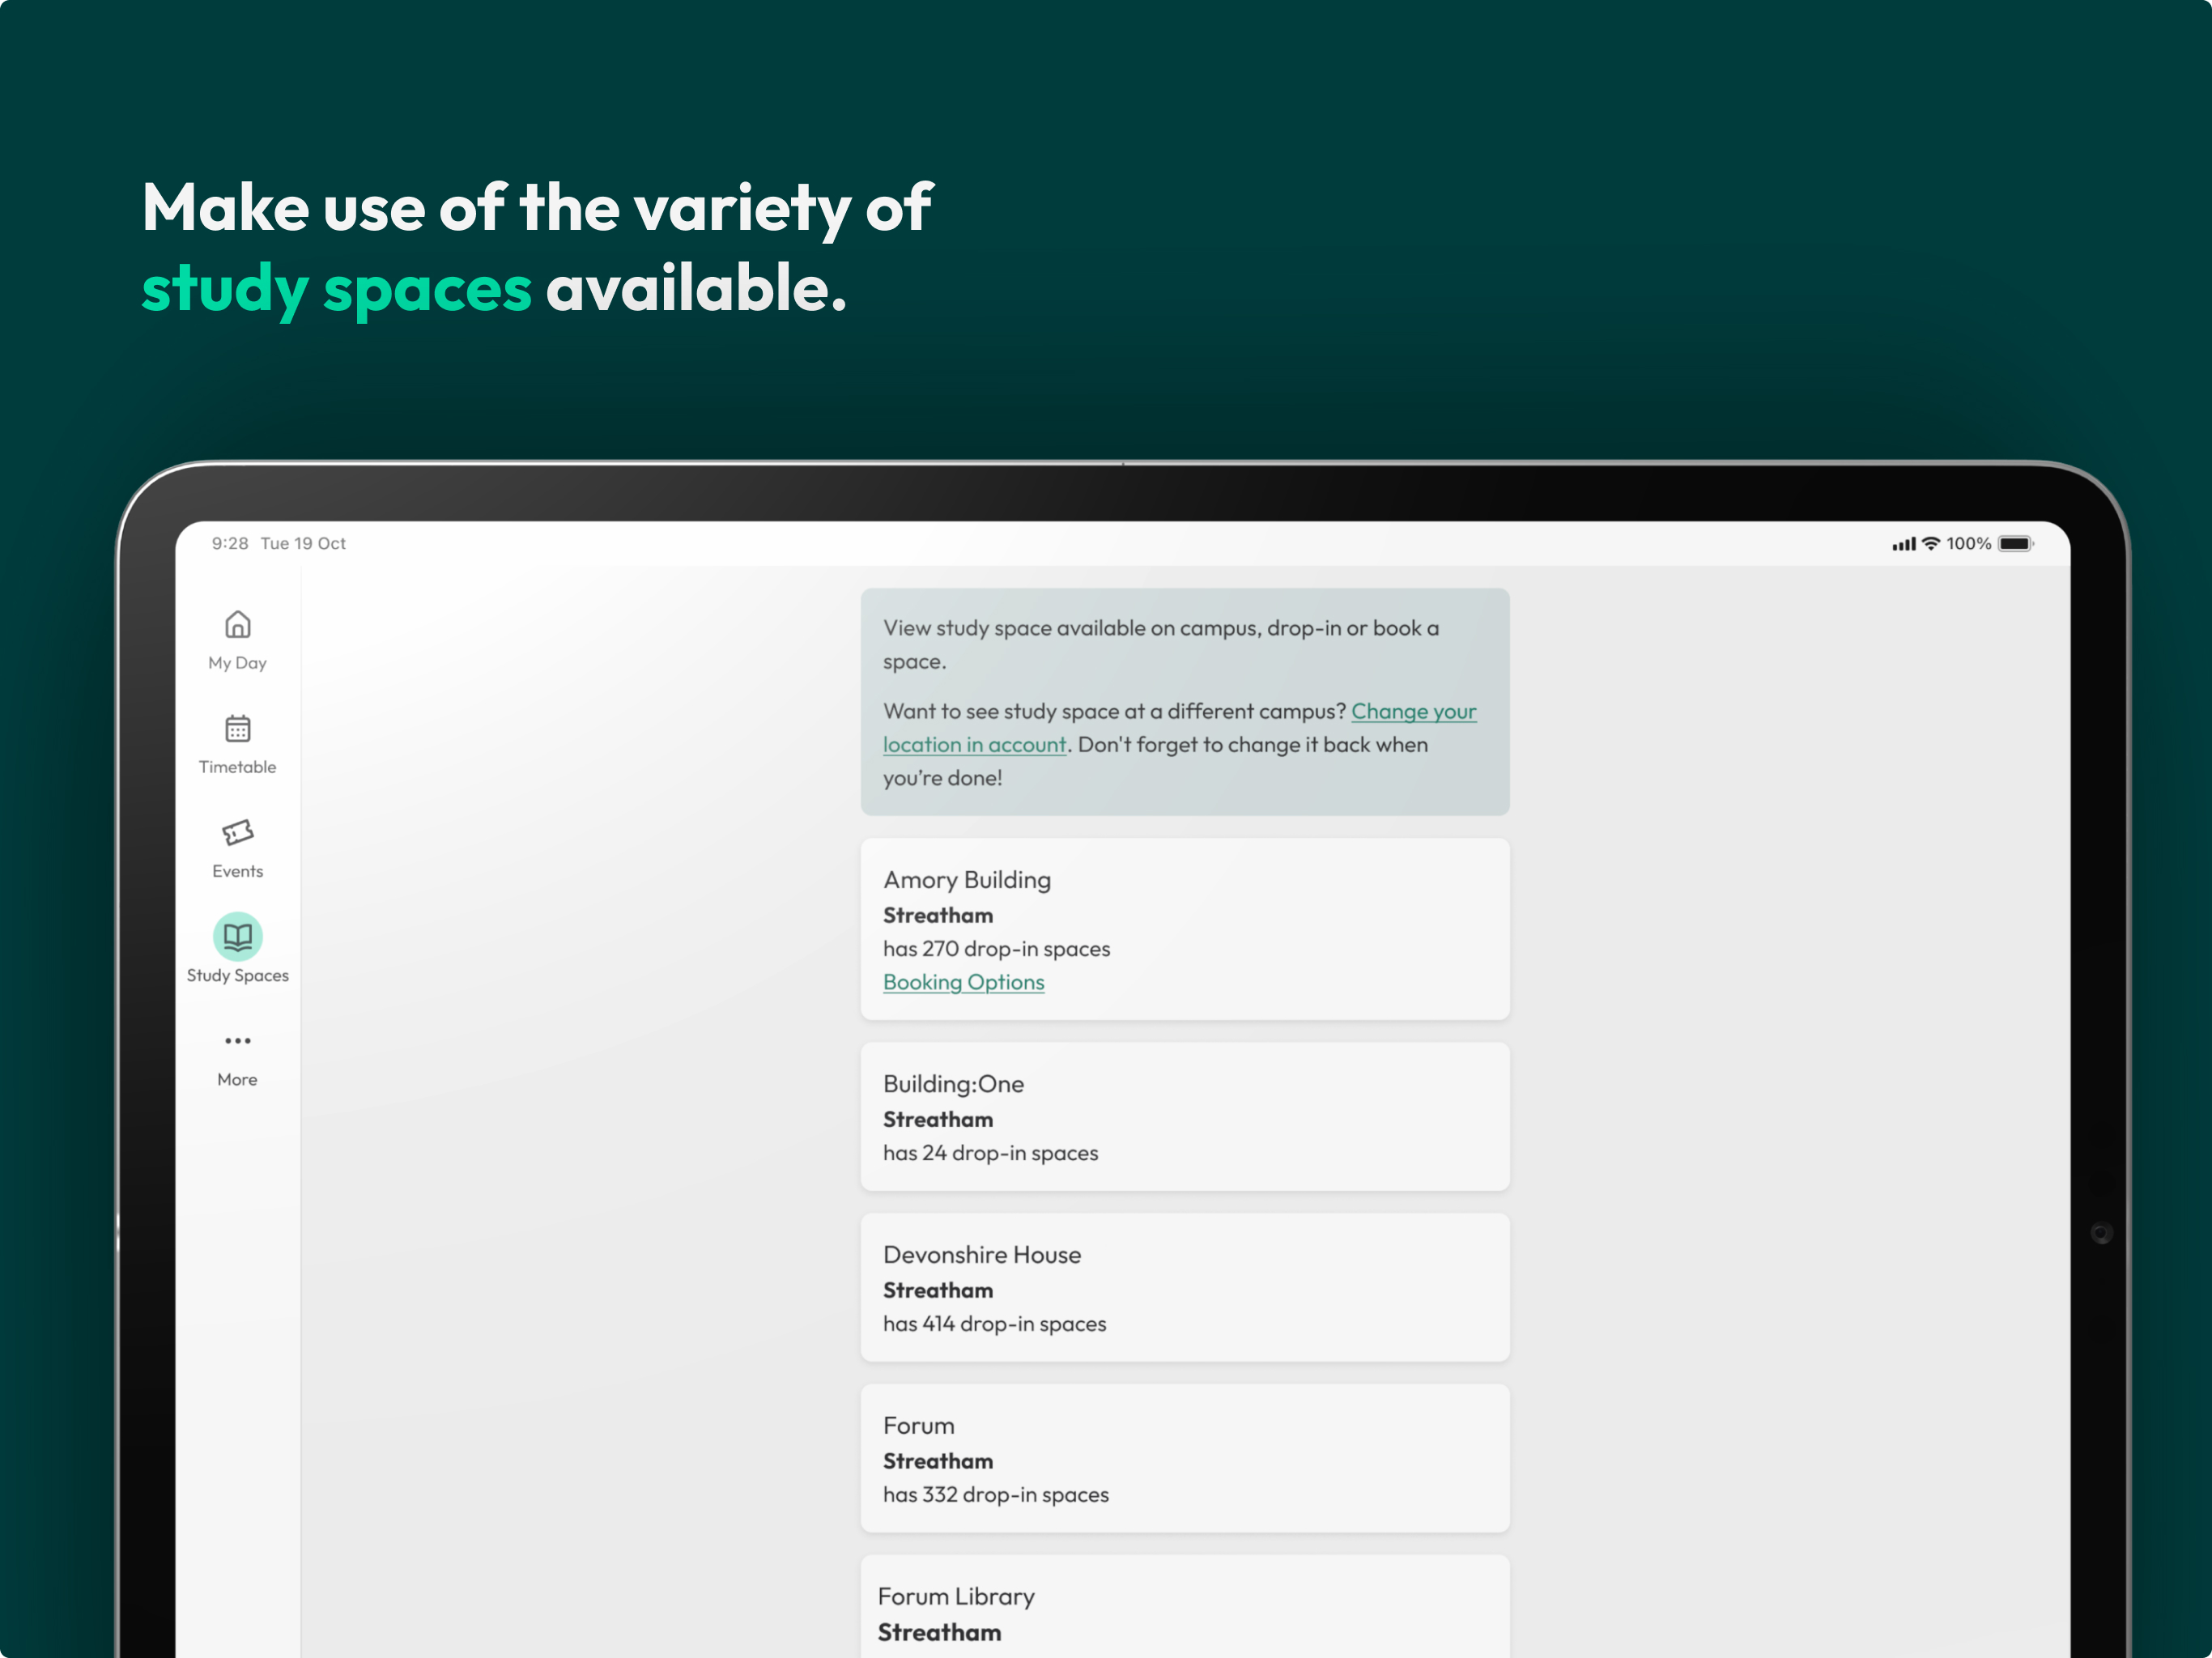Click Streatham under Devonshire House
The image size is (2212, 1658).
[938, 1290]
